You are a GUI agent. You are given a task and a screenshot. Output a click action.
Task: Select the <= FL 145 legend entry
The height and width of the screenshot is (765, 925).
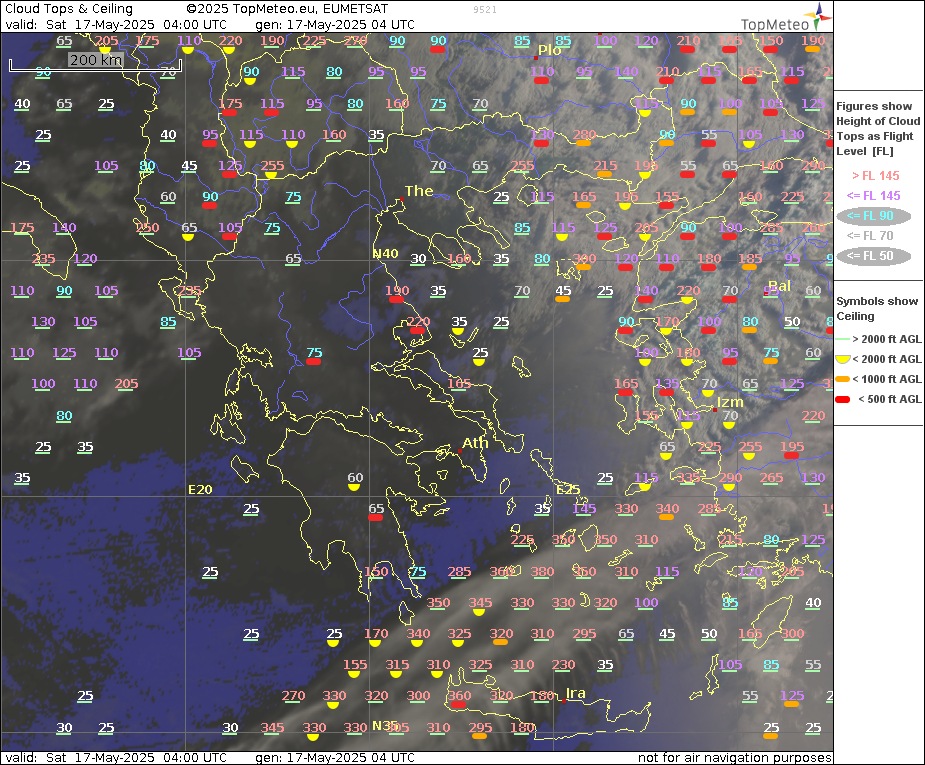874,196
